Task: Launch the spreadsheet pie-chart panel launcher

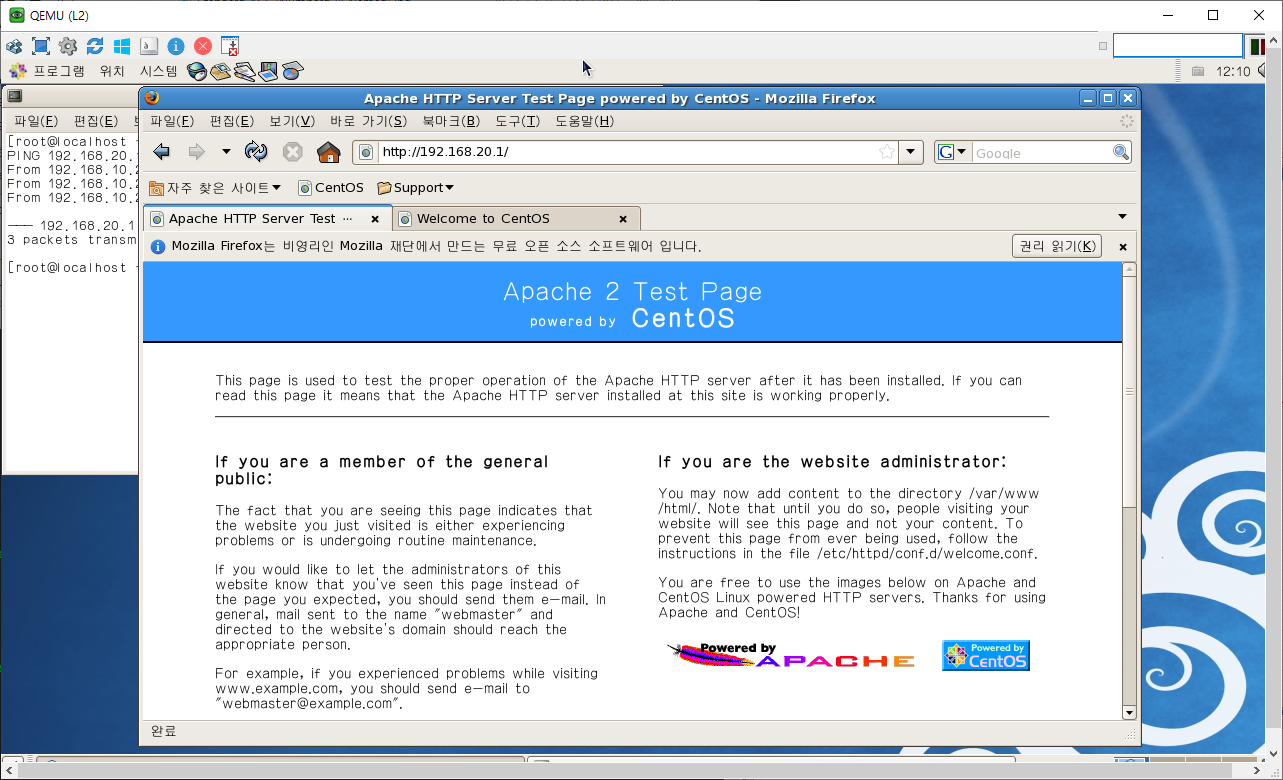Action: (x=292, y=71)
